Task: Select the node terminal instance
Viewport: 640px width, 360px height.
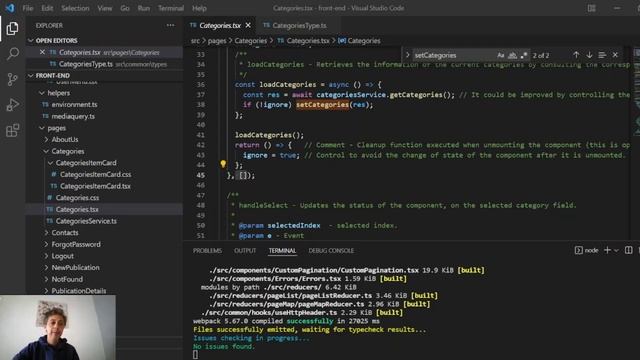Action: pyautogui.click(x=587, y=250)
